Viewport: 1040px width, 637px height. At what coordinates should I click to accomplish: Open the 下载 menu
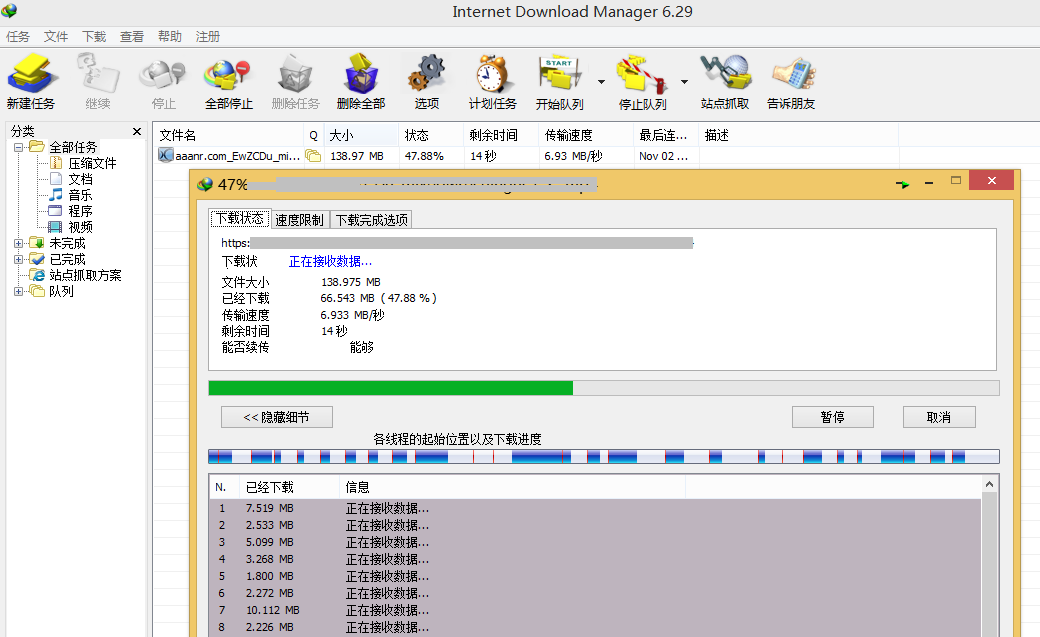coord(94,36)
